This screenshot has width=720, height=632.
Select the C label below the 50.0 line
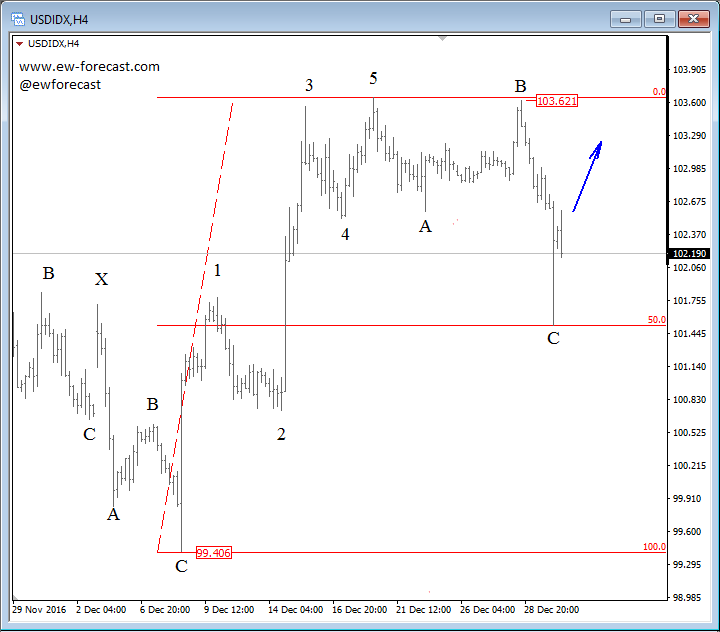(553, 339)
